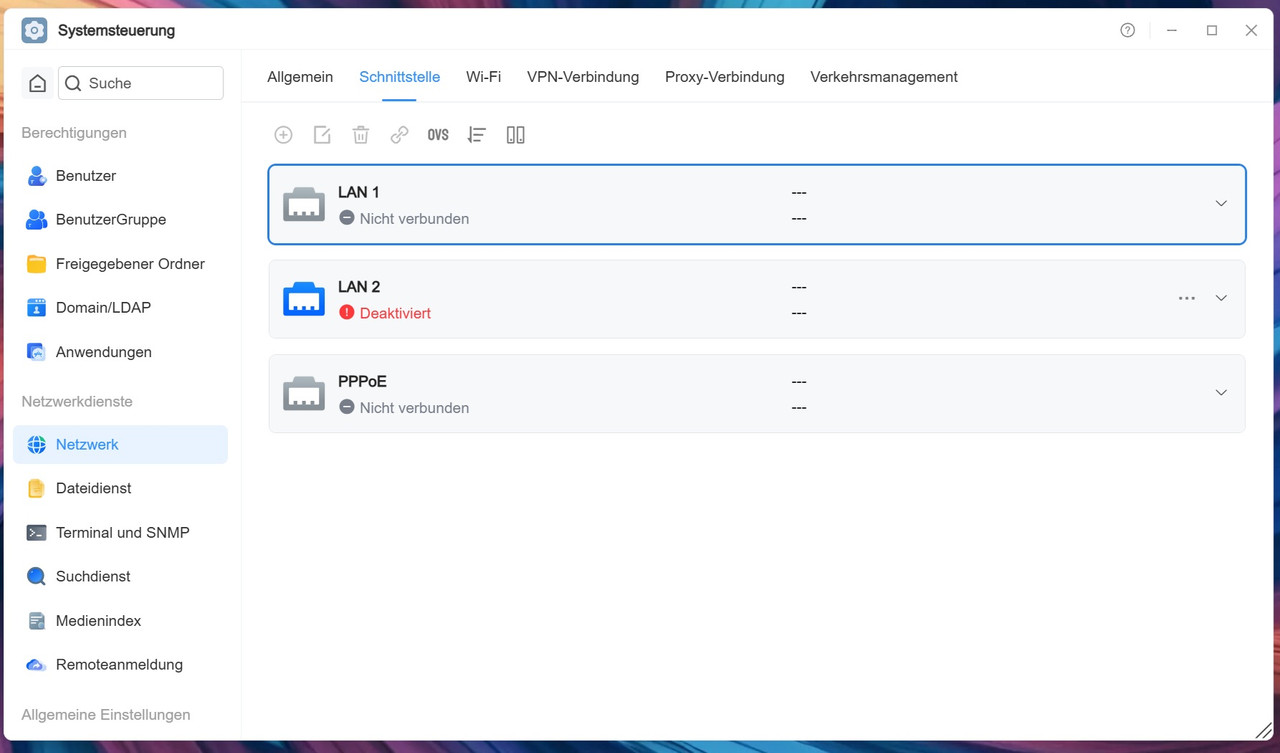Select Freigegebener Ordner in the sidebar
Viewport: 1280px width, 753px height.
coord(121,264)
